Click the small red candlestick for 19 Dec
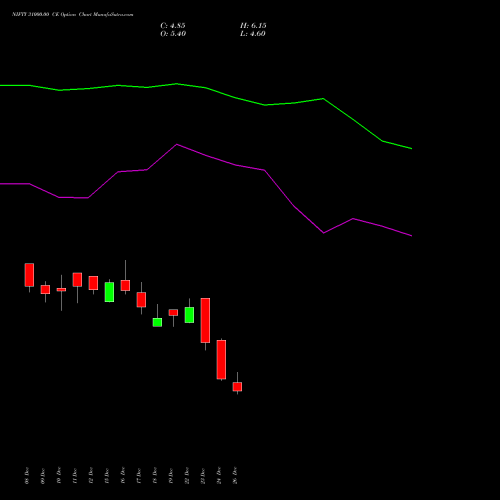The image size is (500, 500). coord(173,312)
